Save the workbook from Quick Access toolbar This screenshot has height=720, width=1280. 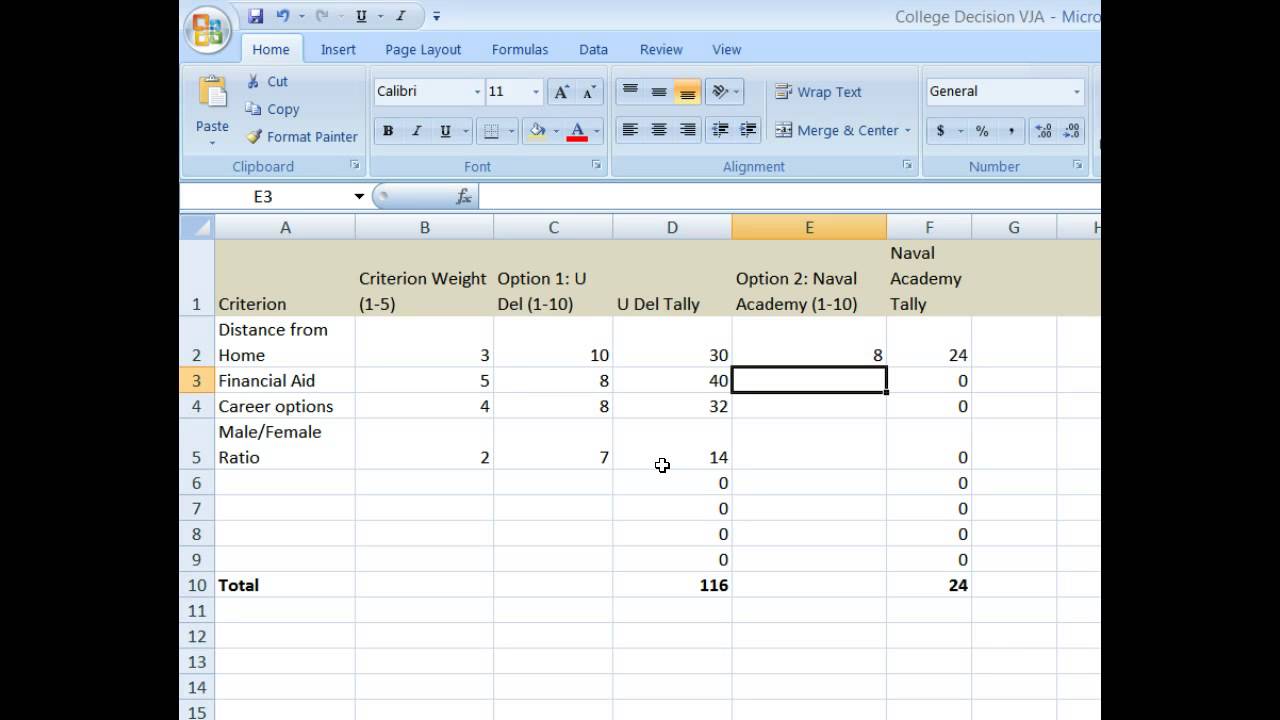256,16
